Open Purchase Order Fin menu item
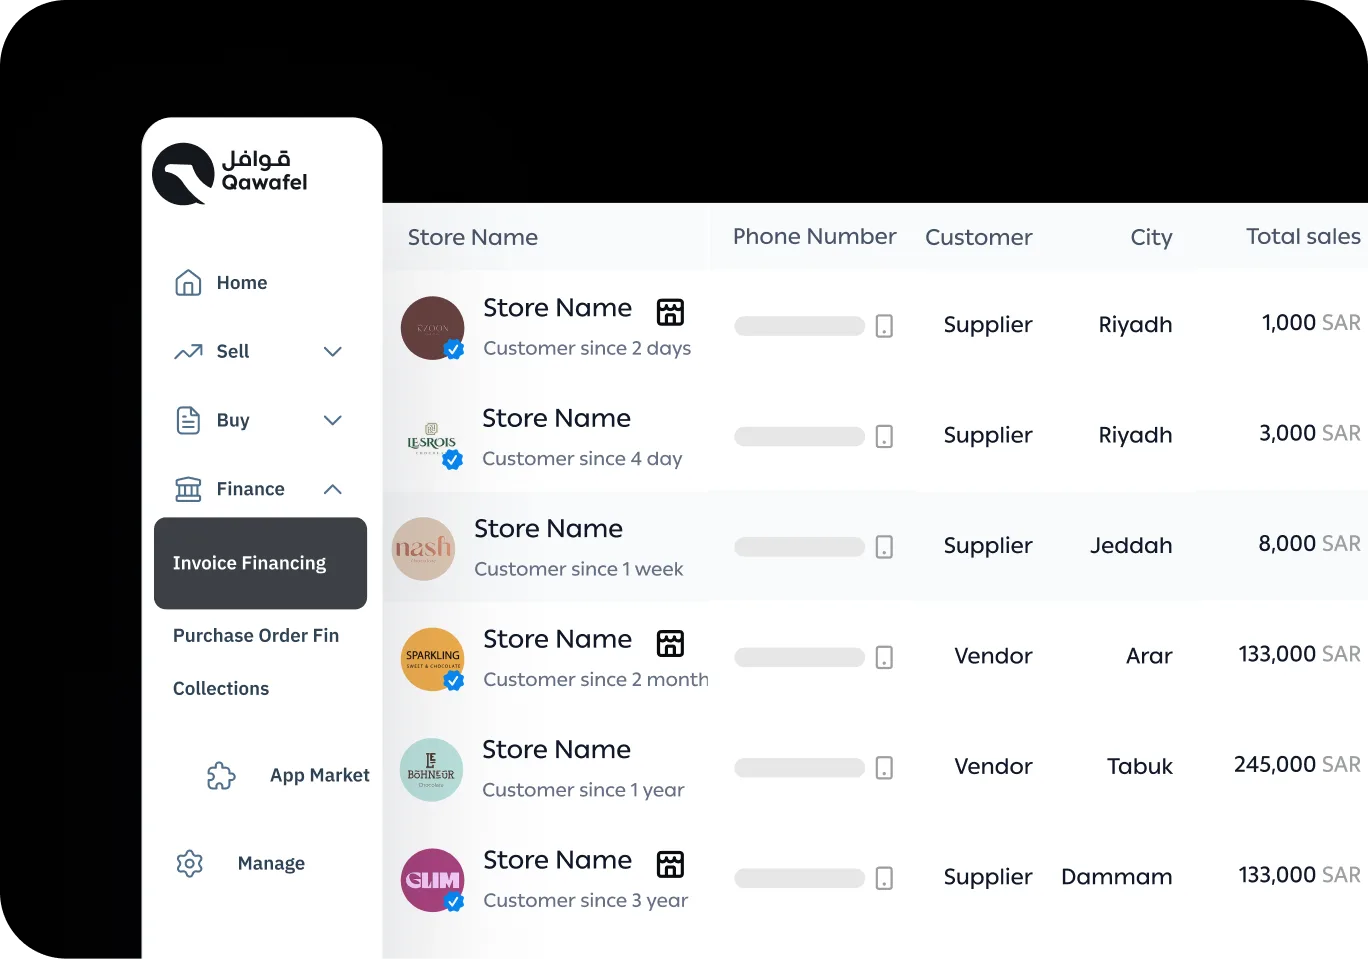Screen dimensions: 1368x959 256,636
